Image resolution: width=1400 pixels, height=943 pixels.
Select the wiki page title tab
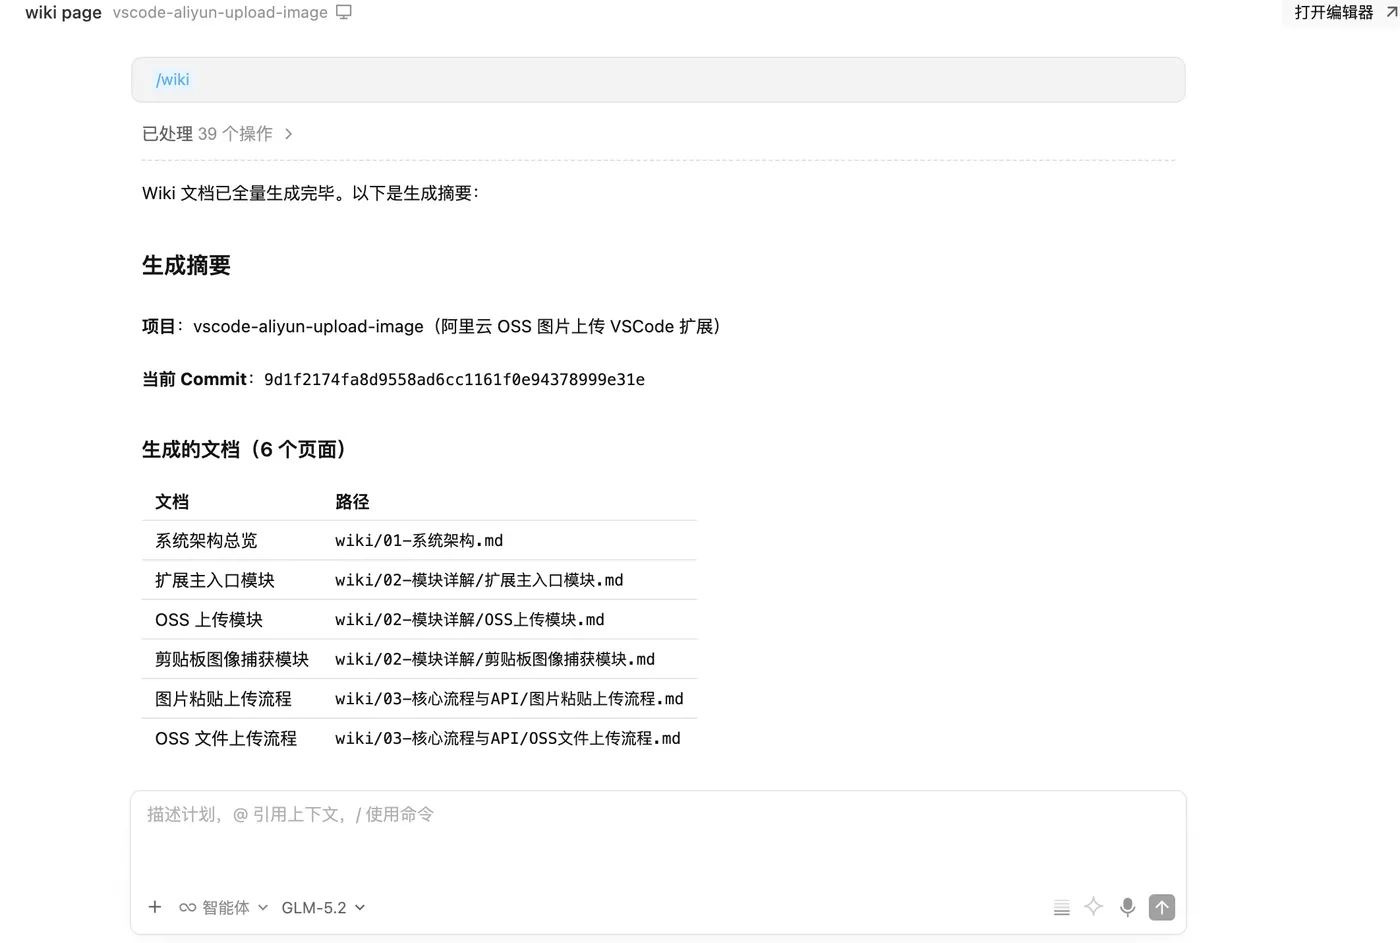click(x=63, y=12)
